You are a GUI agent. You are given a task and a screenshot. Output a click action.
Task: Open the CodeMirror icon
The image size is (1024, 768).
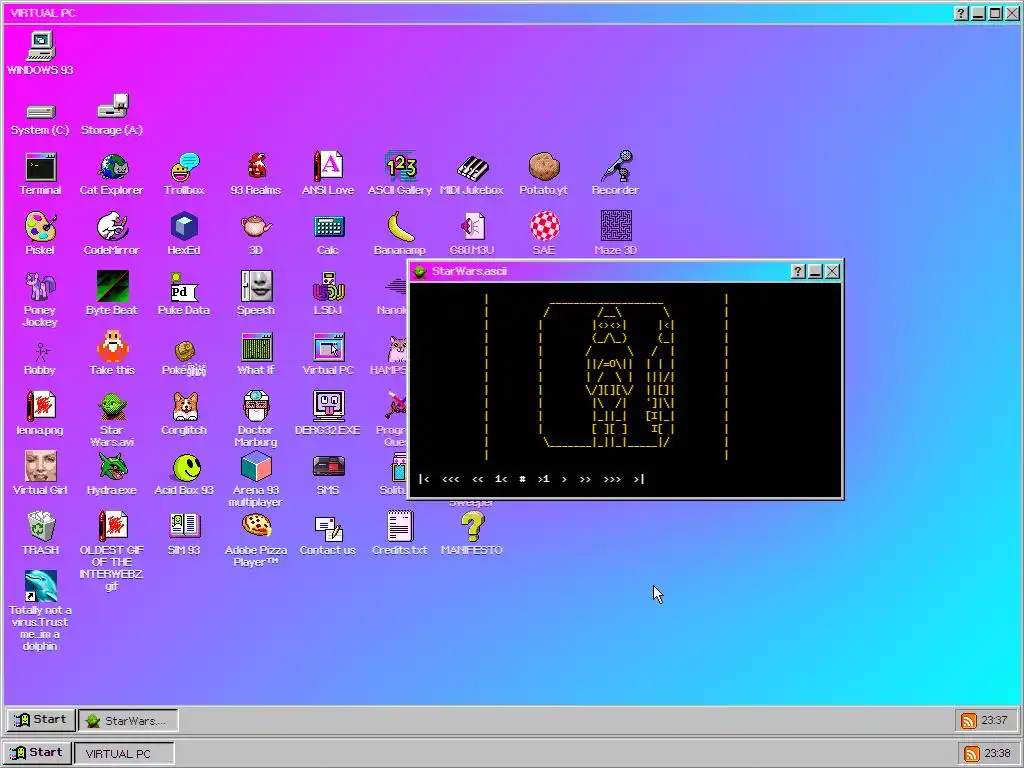[112, 227]
